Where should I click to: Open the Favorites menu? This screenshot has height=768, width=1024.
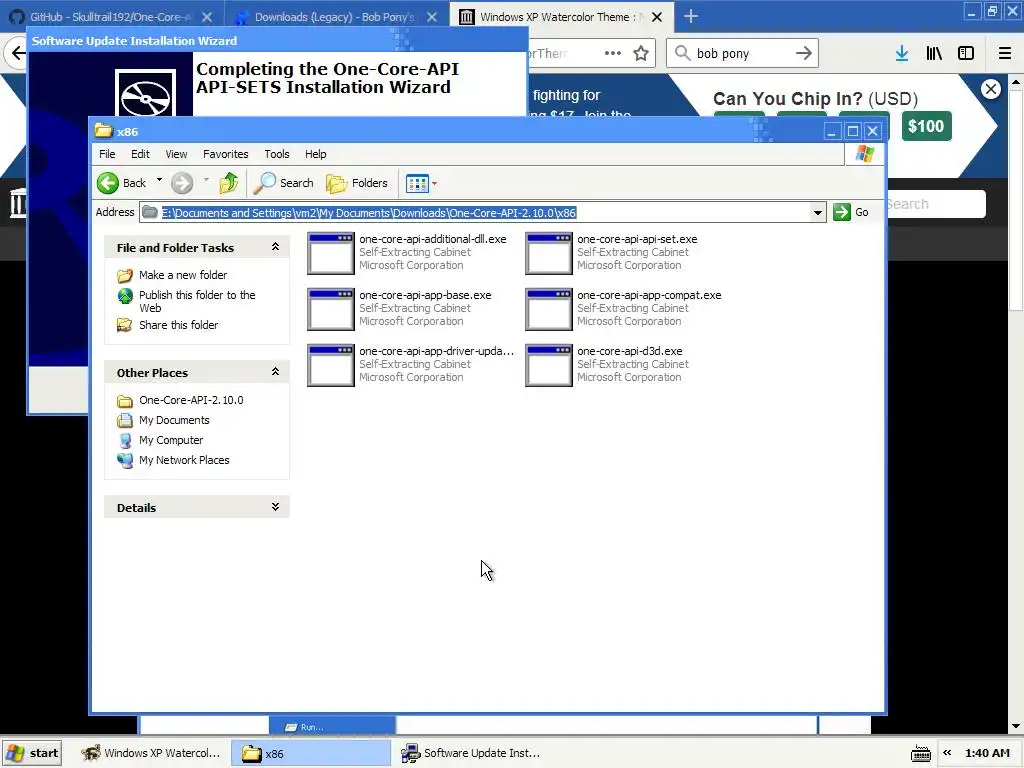225,154
